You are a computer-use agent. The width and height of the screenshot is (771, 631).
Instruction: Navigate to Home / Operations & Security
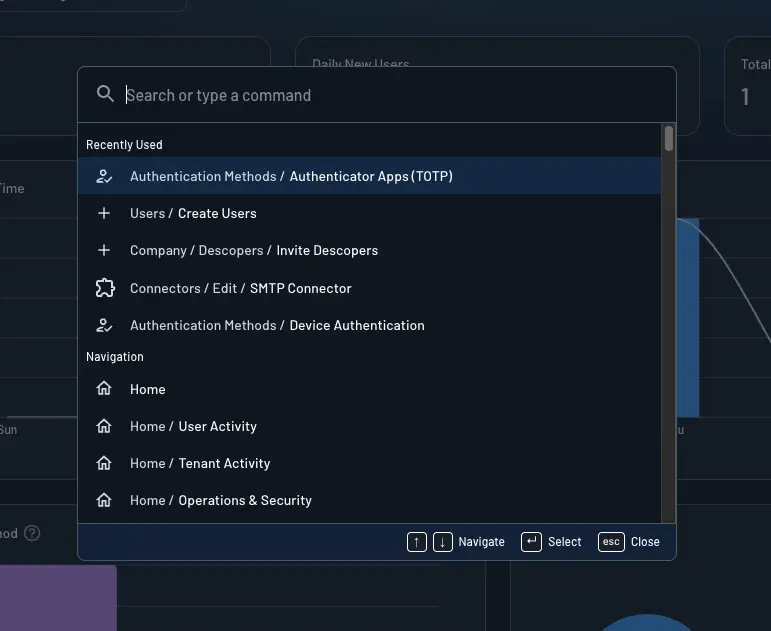click(369, 500)
